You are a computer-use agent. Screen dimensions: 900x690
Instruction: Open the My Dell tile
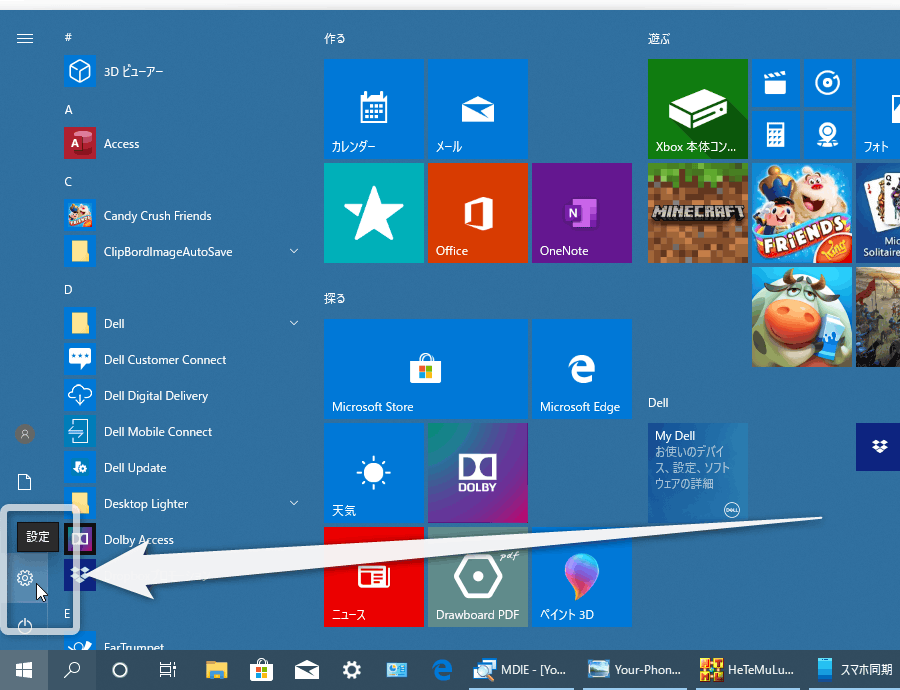pyautogui.click(x=698, y=473)
